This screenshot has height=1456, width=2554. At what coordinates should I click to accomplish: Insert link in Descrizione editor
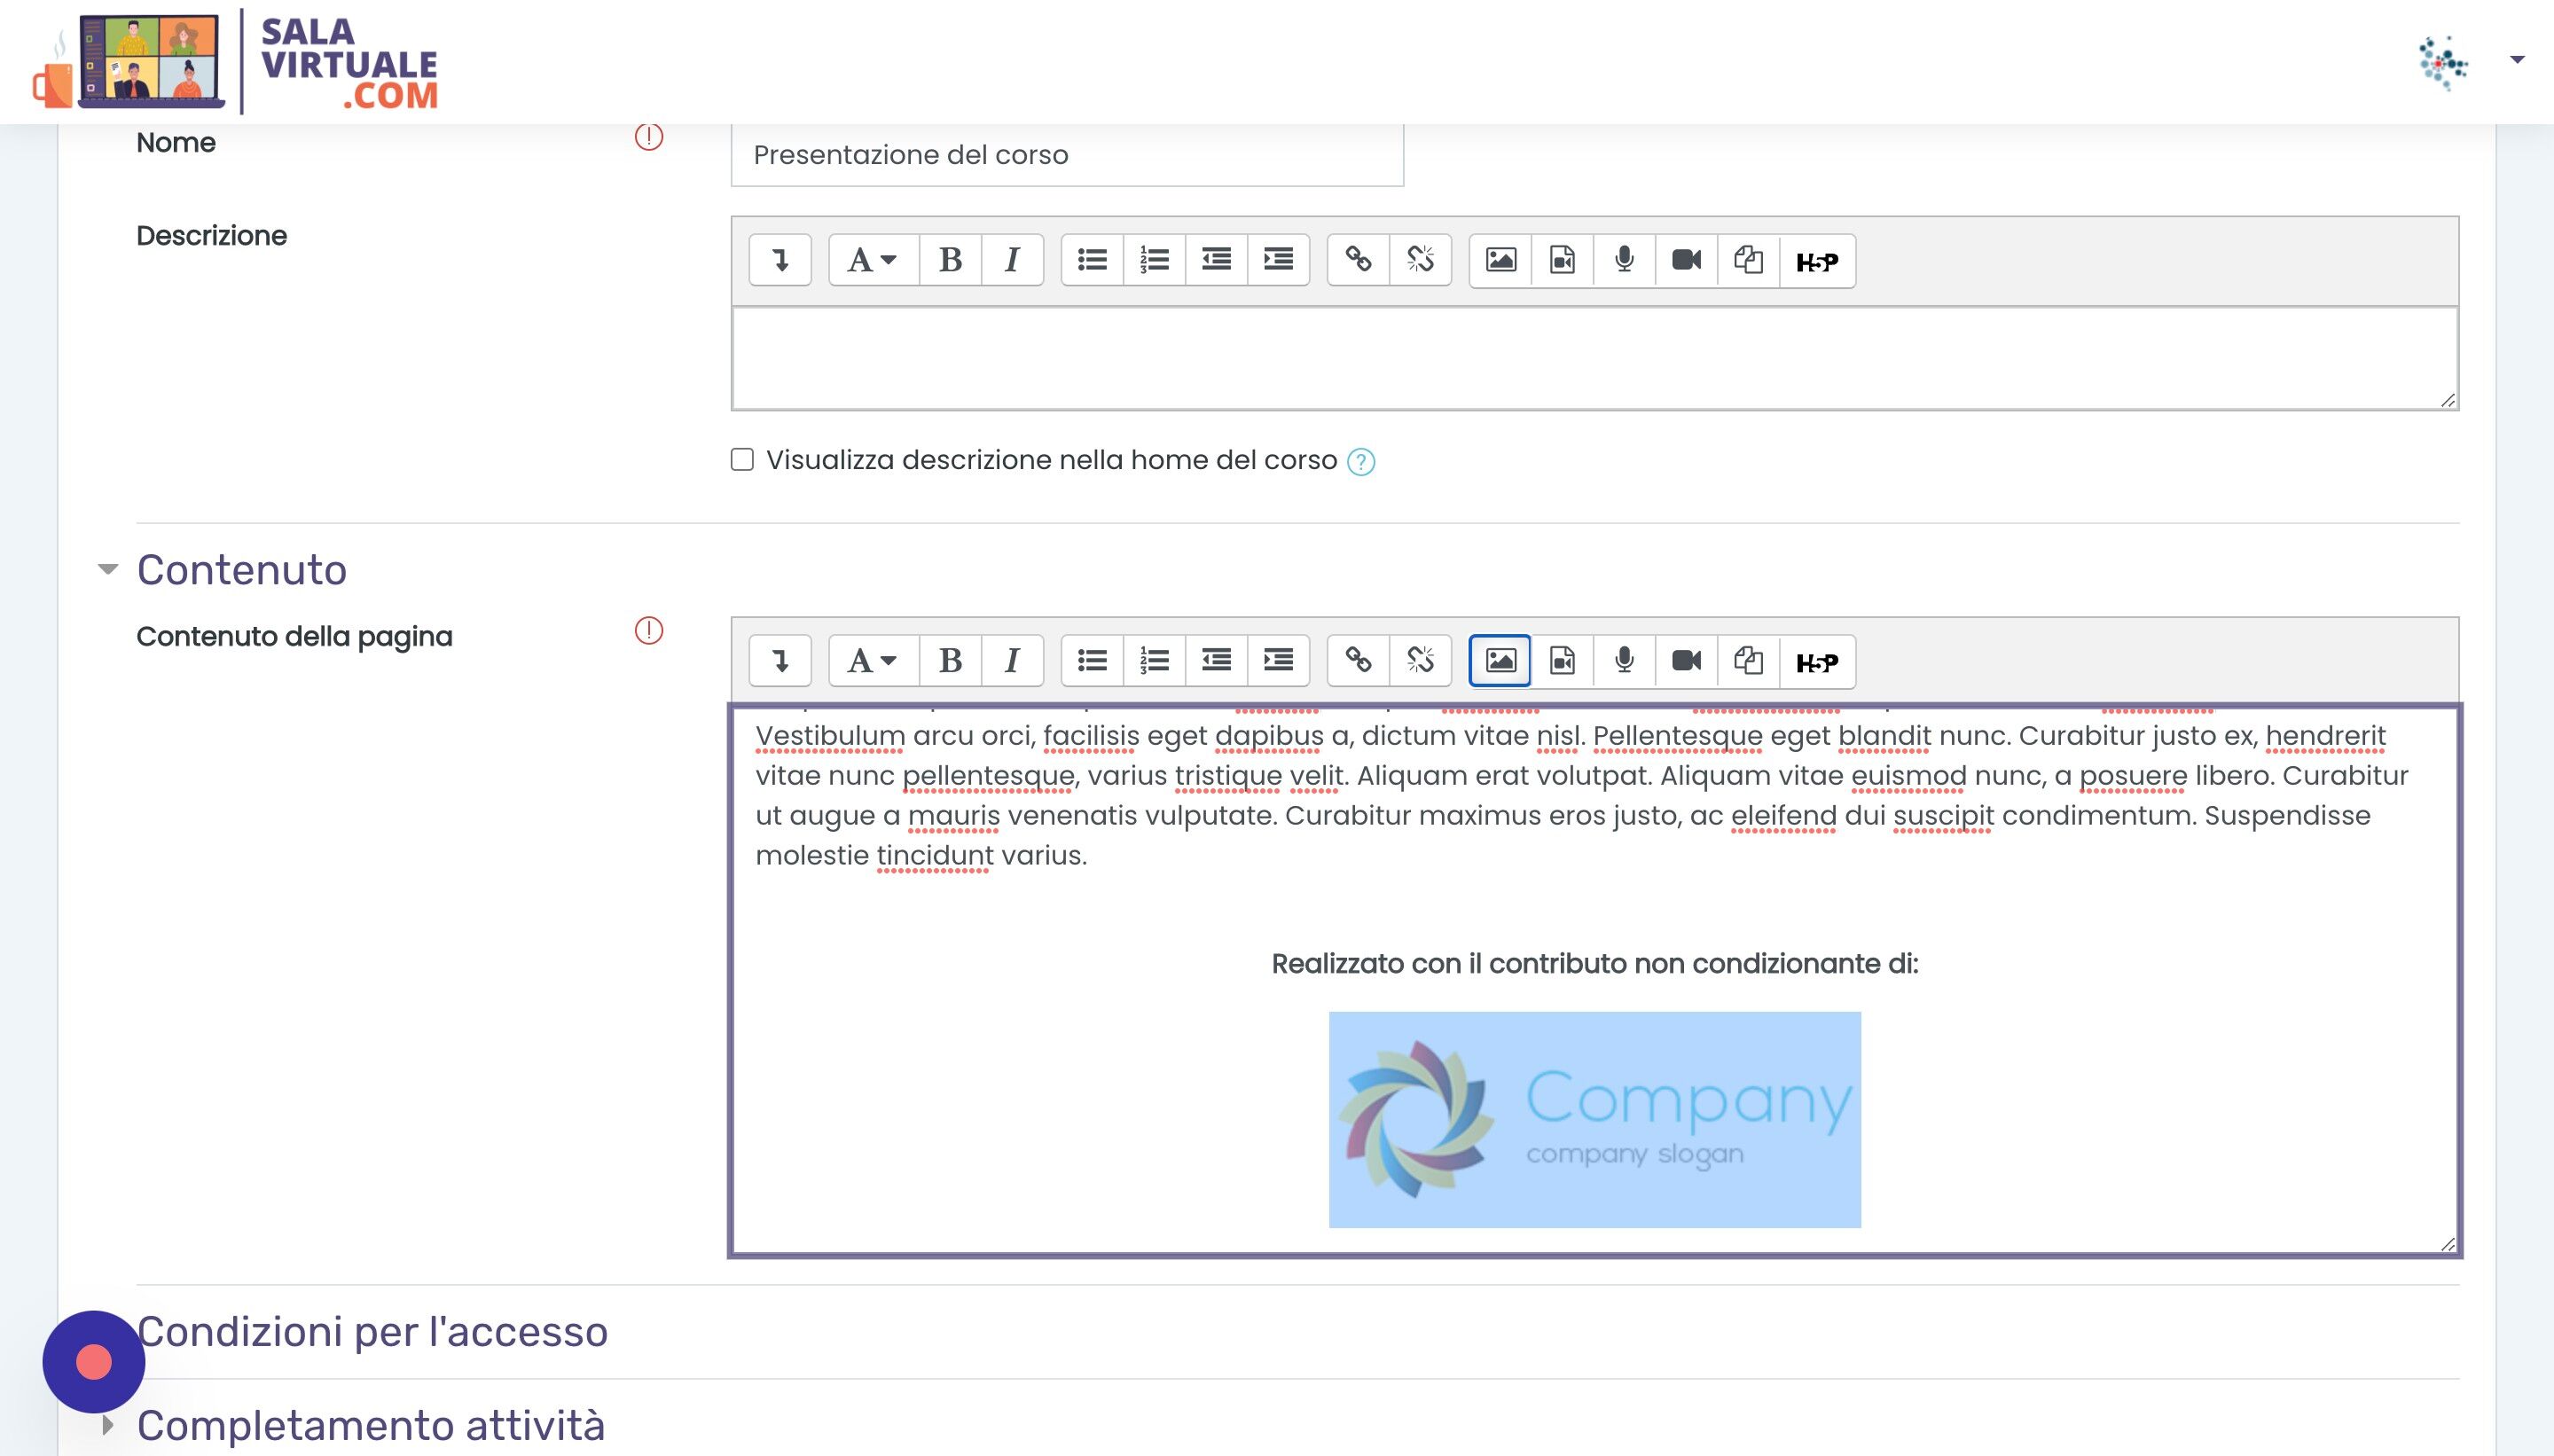(x=1358, y=260)
